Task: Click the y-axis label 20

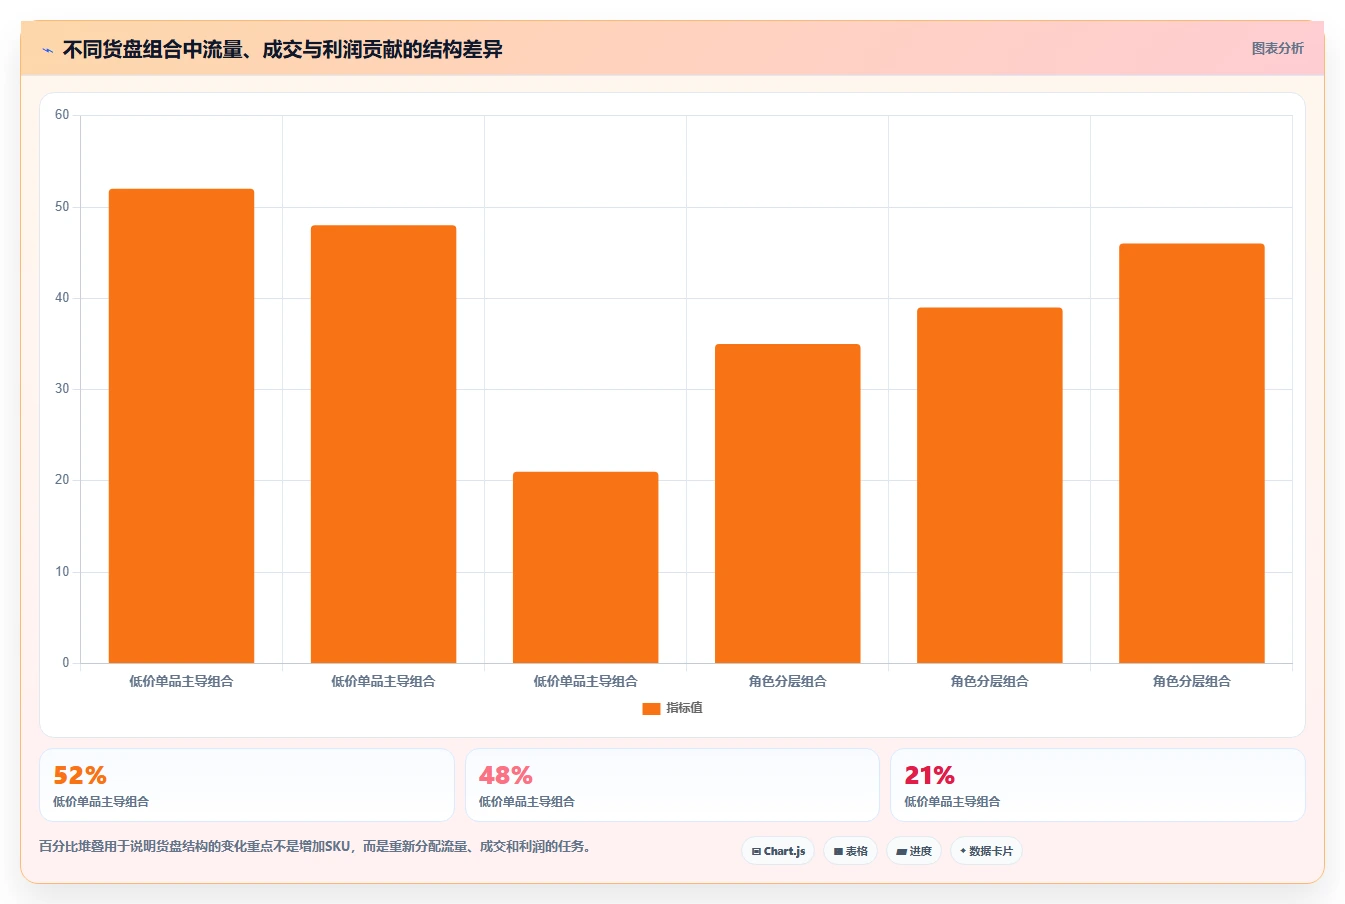Action: pos(62,480)
